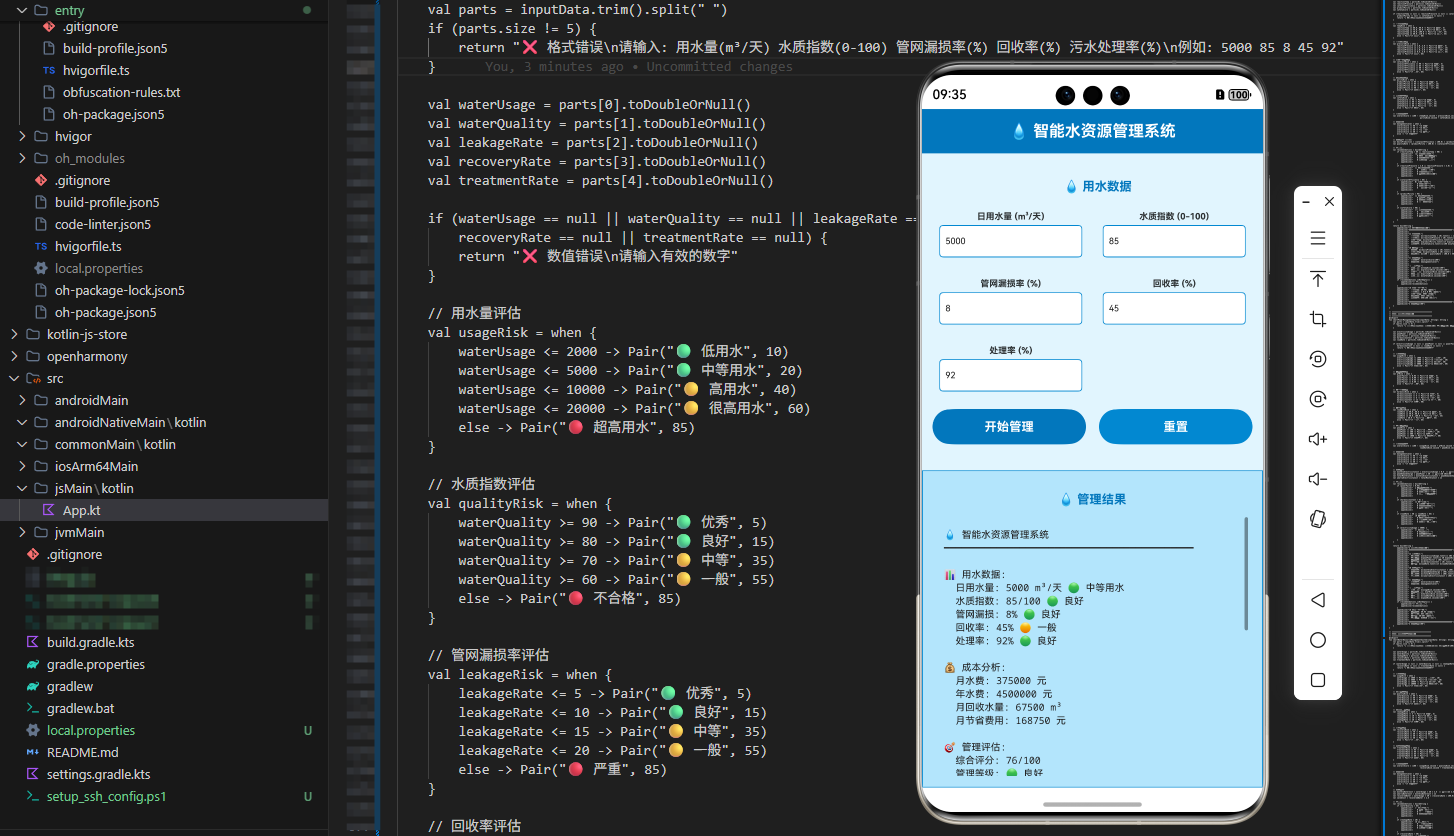This screenshot has height=836, width=1454.
Task: Click the gradle.properties elephant icon
Action: point(33,664)
